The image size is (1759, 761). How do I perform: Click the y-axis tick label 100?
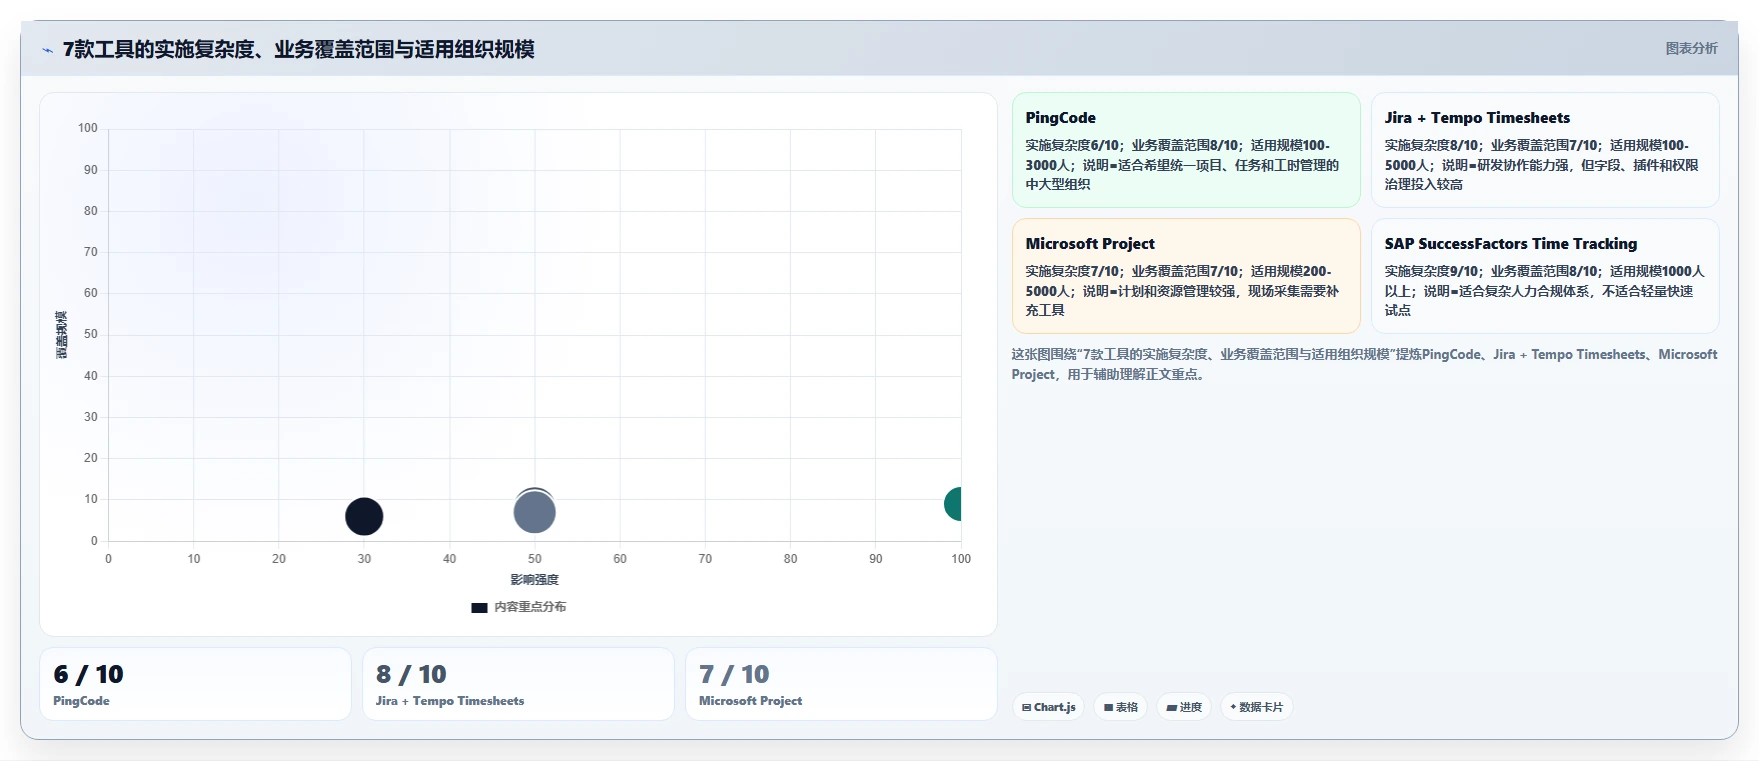[88, 128]
